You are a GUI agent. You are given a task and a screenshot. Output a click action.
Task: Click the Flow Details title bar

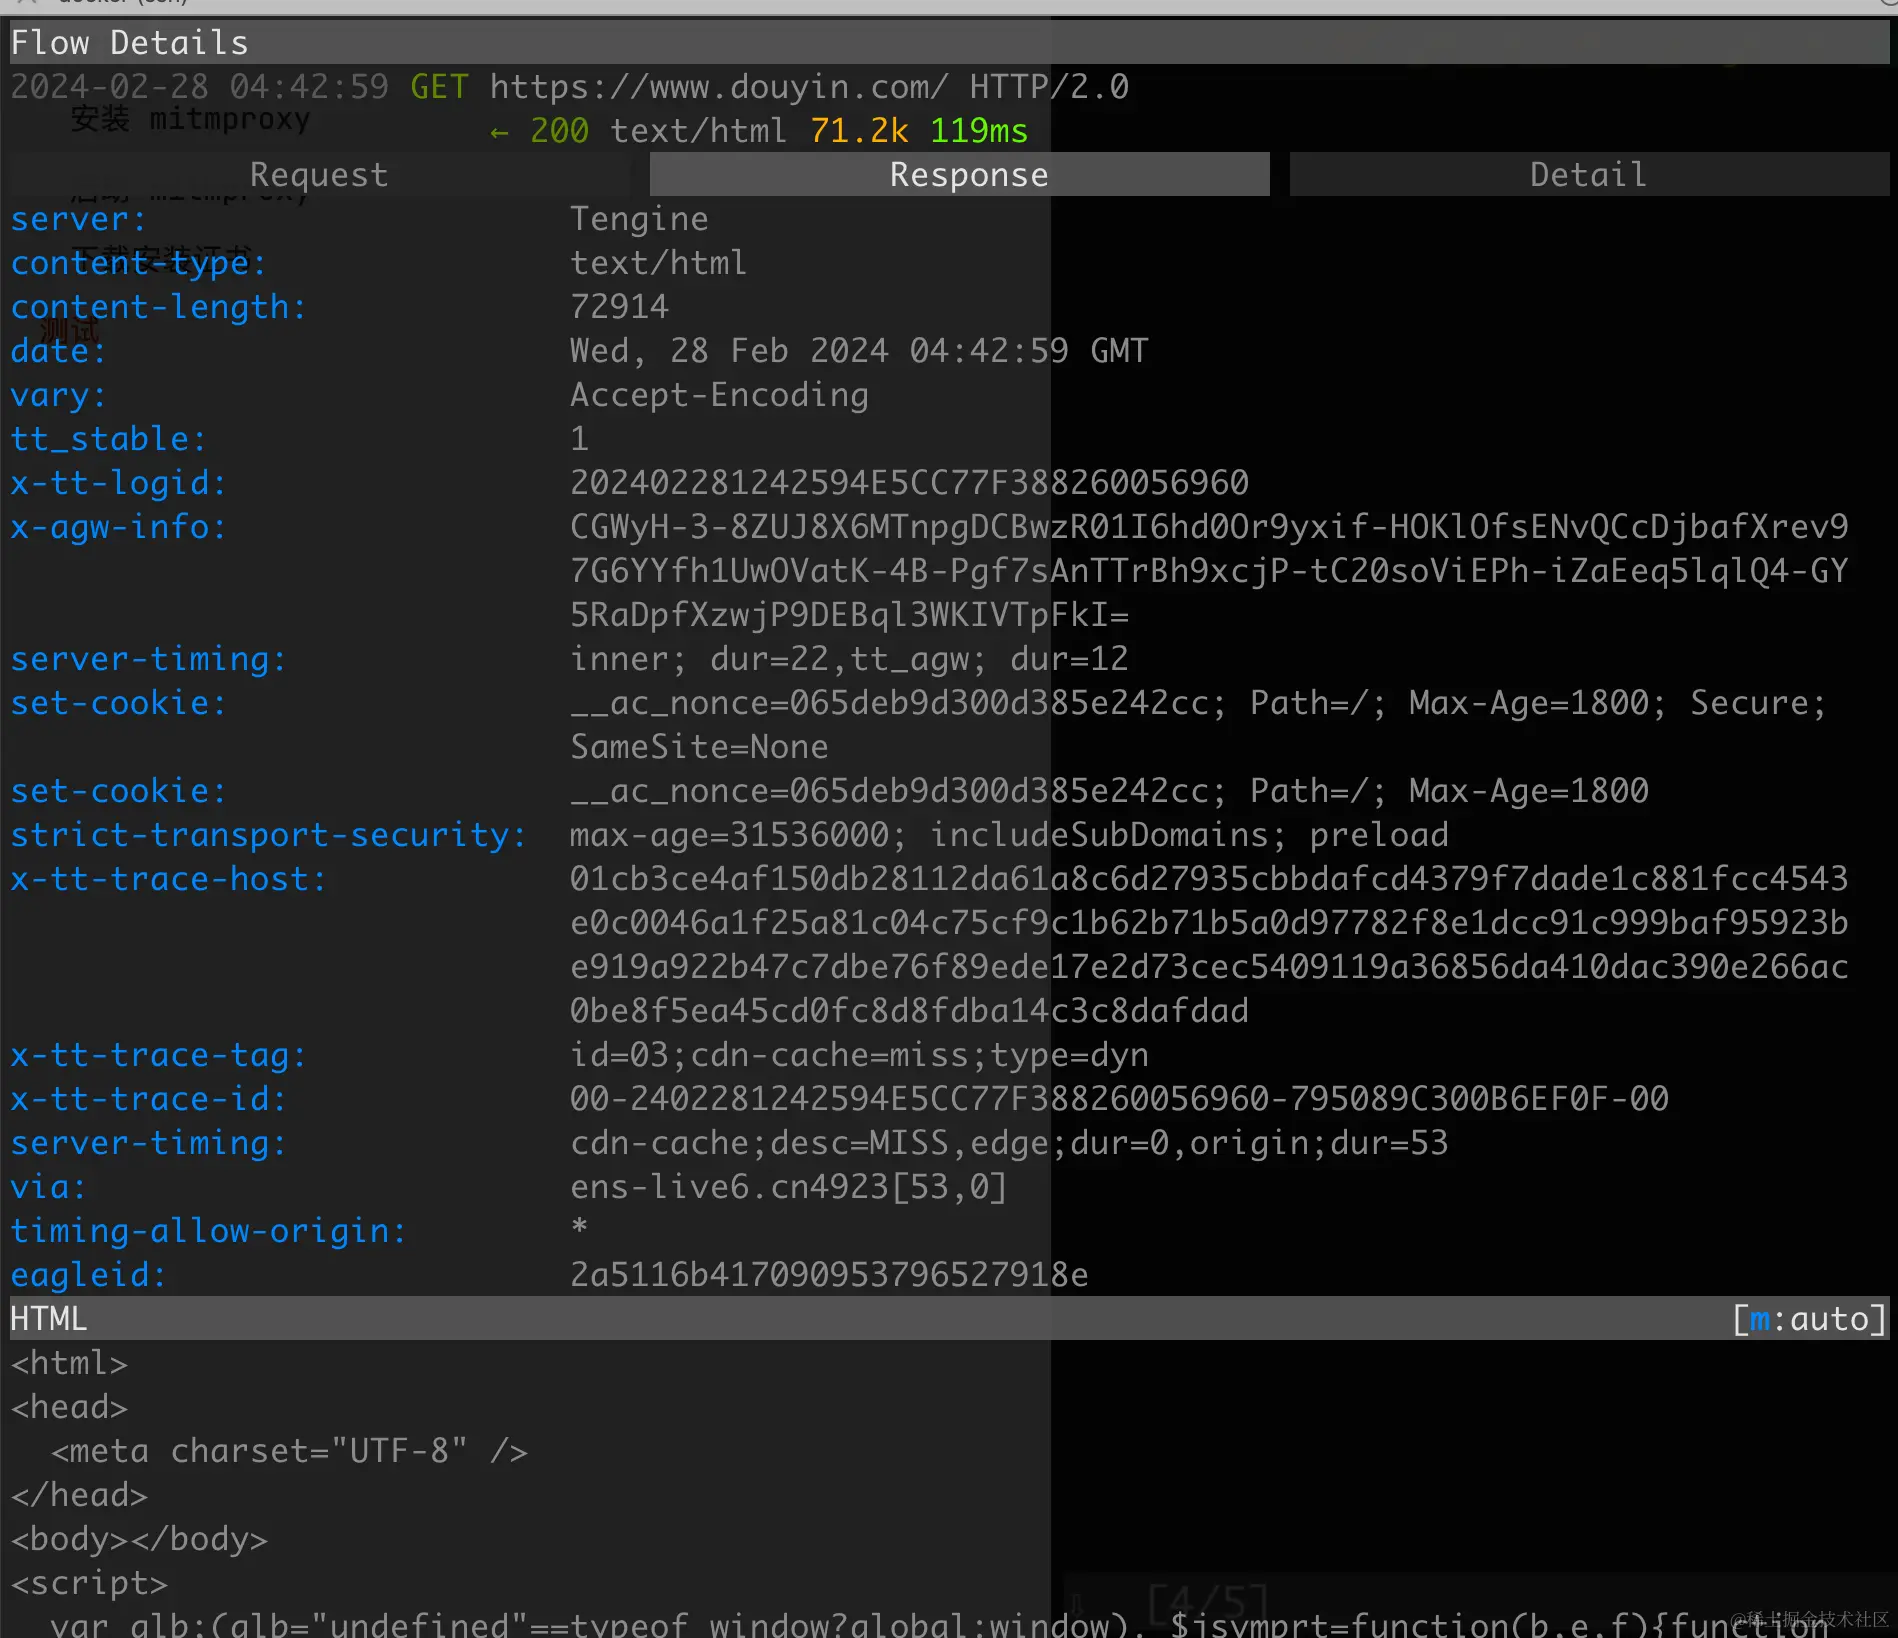[949, 43]
